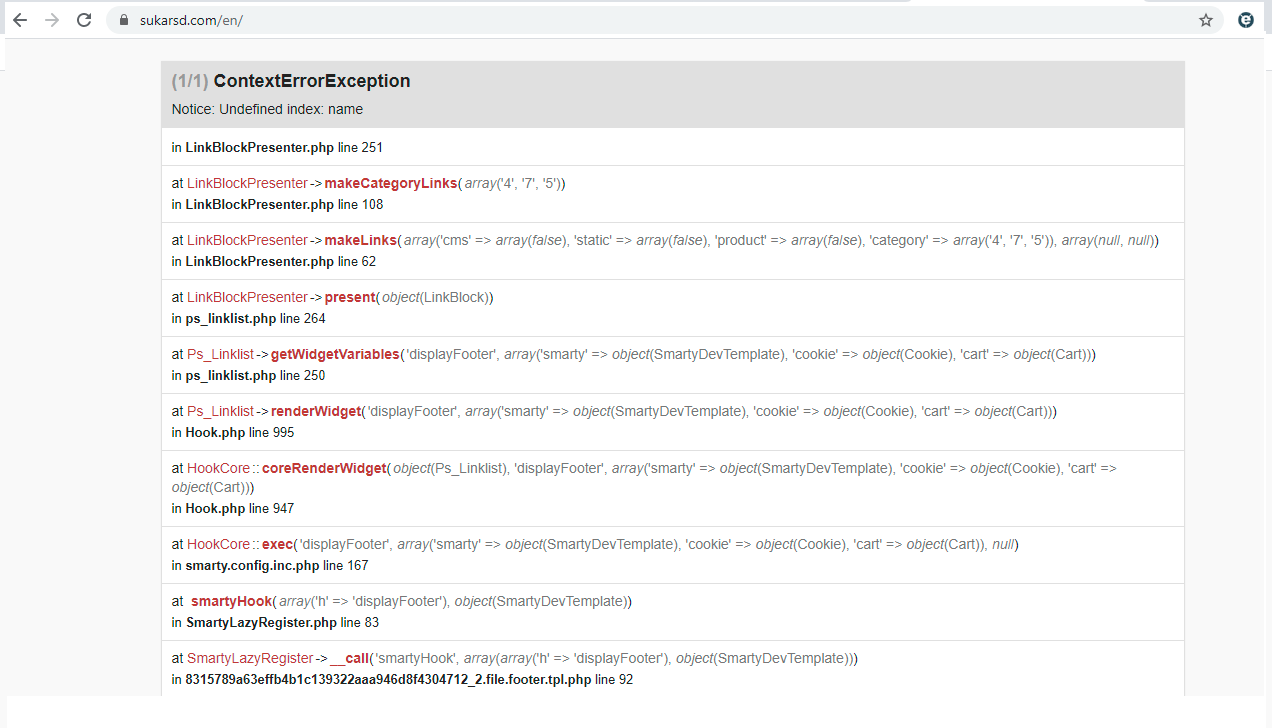1272x728 pixels.
Task: Click getWidgetVariables in the stack trace
Action: (x=335, y=354)
